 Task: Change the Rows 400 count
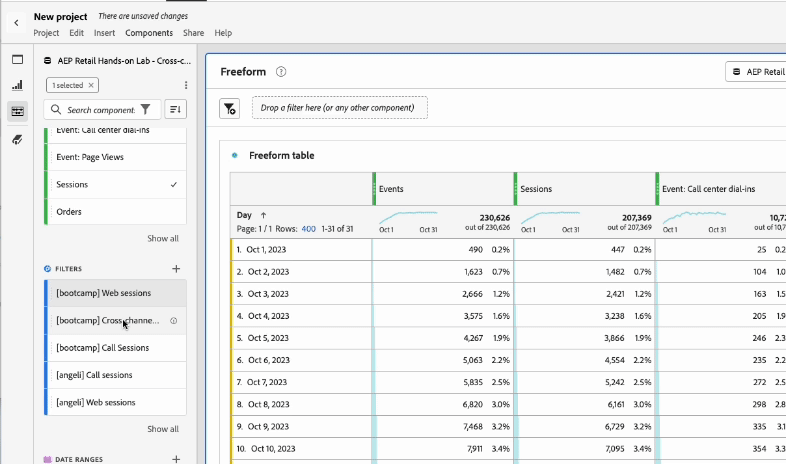pyautogui.click(x=308, y=229)
